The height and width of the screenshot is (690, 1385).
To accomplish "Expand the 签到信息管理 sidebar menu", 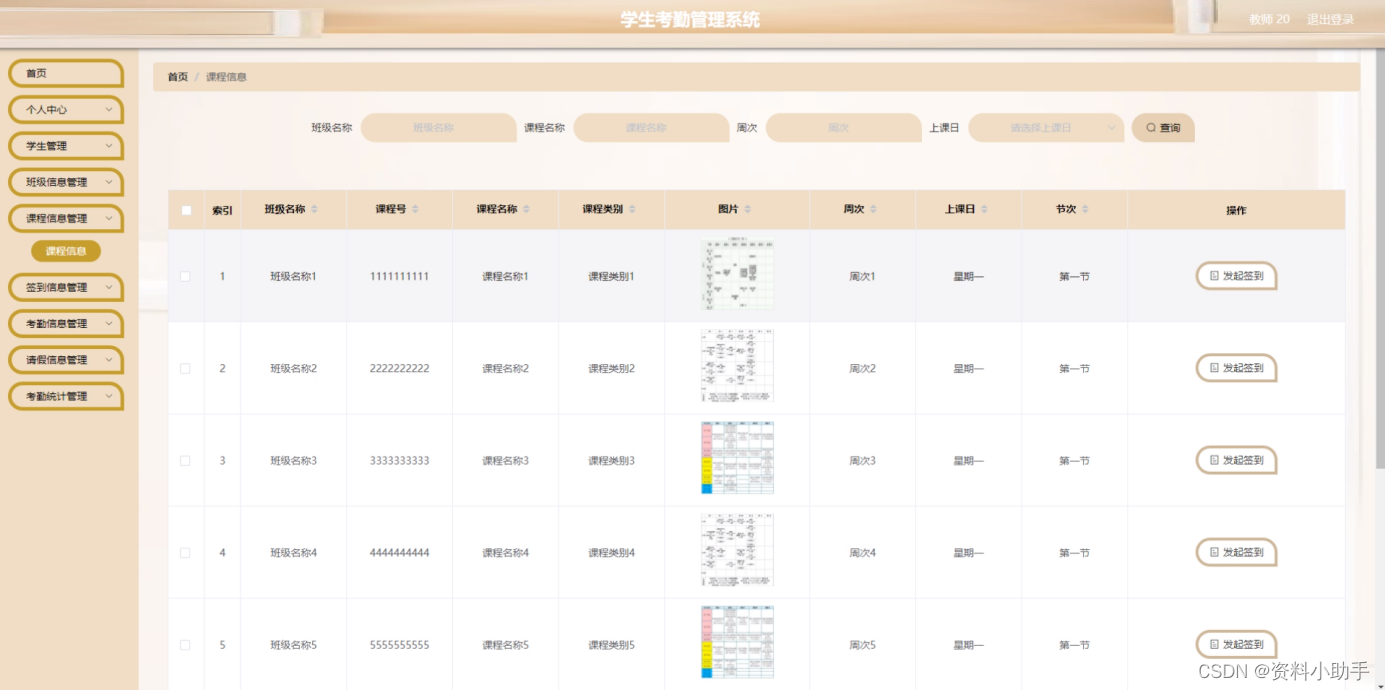I will coord(66,287).
